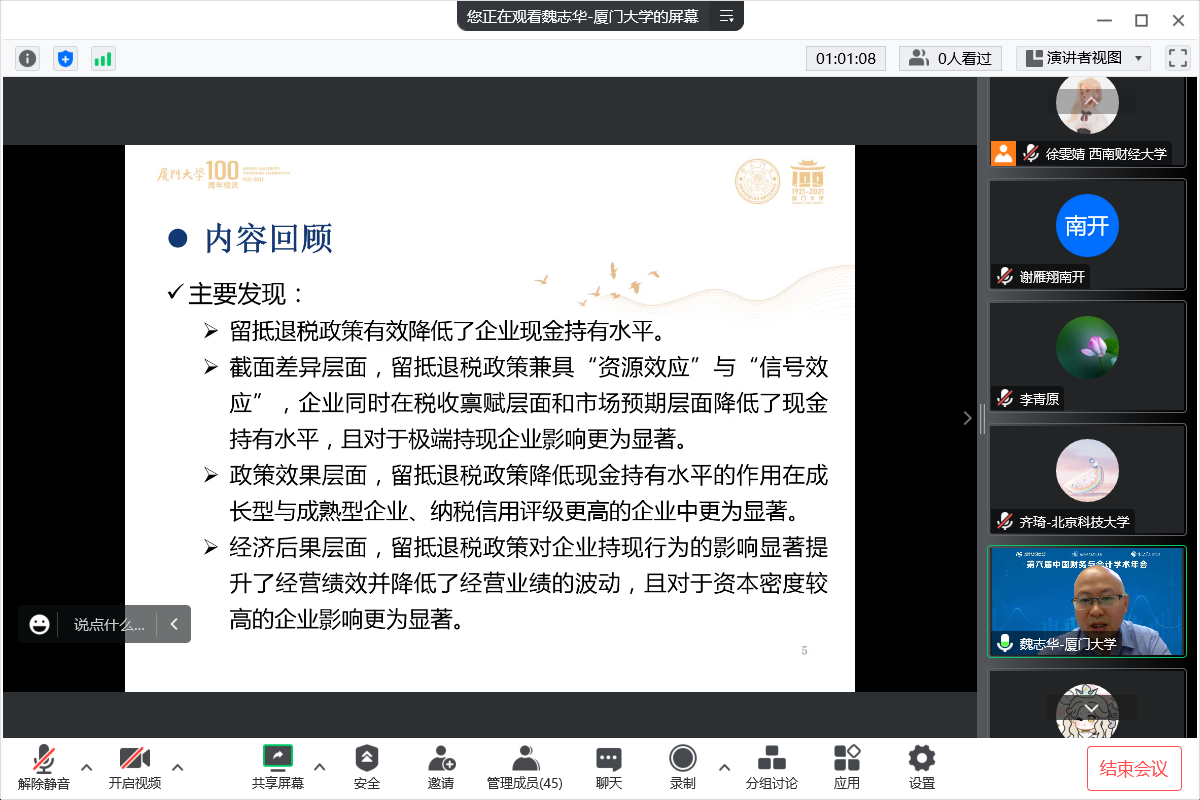Open the screen-sharing options menu in title bar
1200x800 pixels.
[x=726, y=16]
